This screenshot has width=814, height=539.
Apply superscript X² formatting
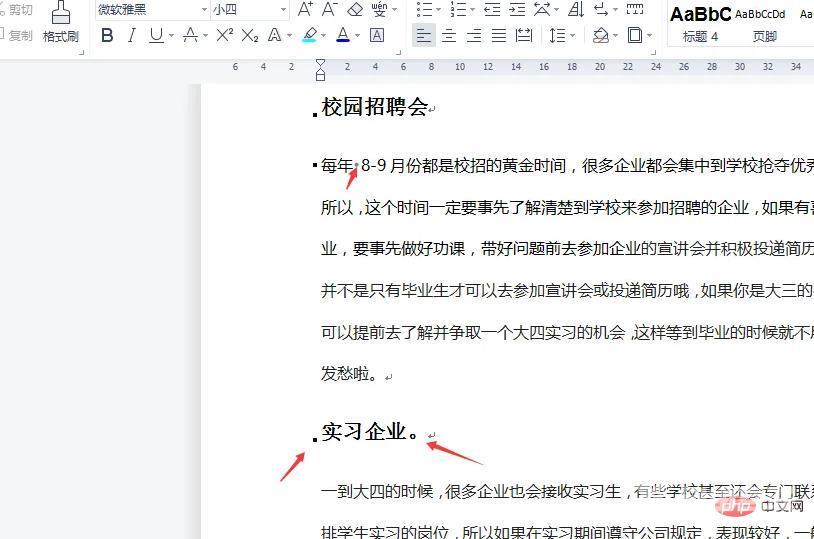pos(225,35)
